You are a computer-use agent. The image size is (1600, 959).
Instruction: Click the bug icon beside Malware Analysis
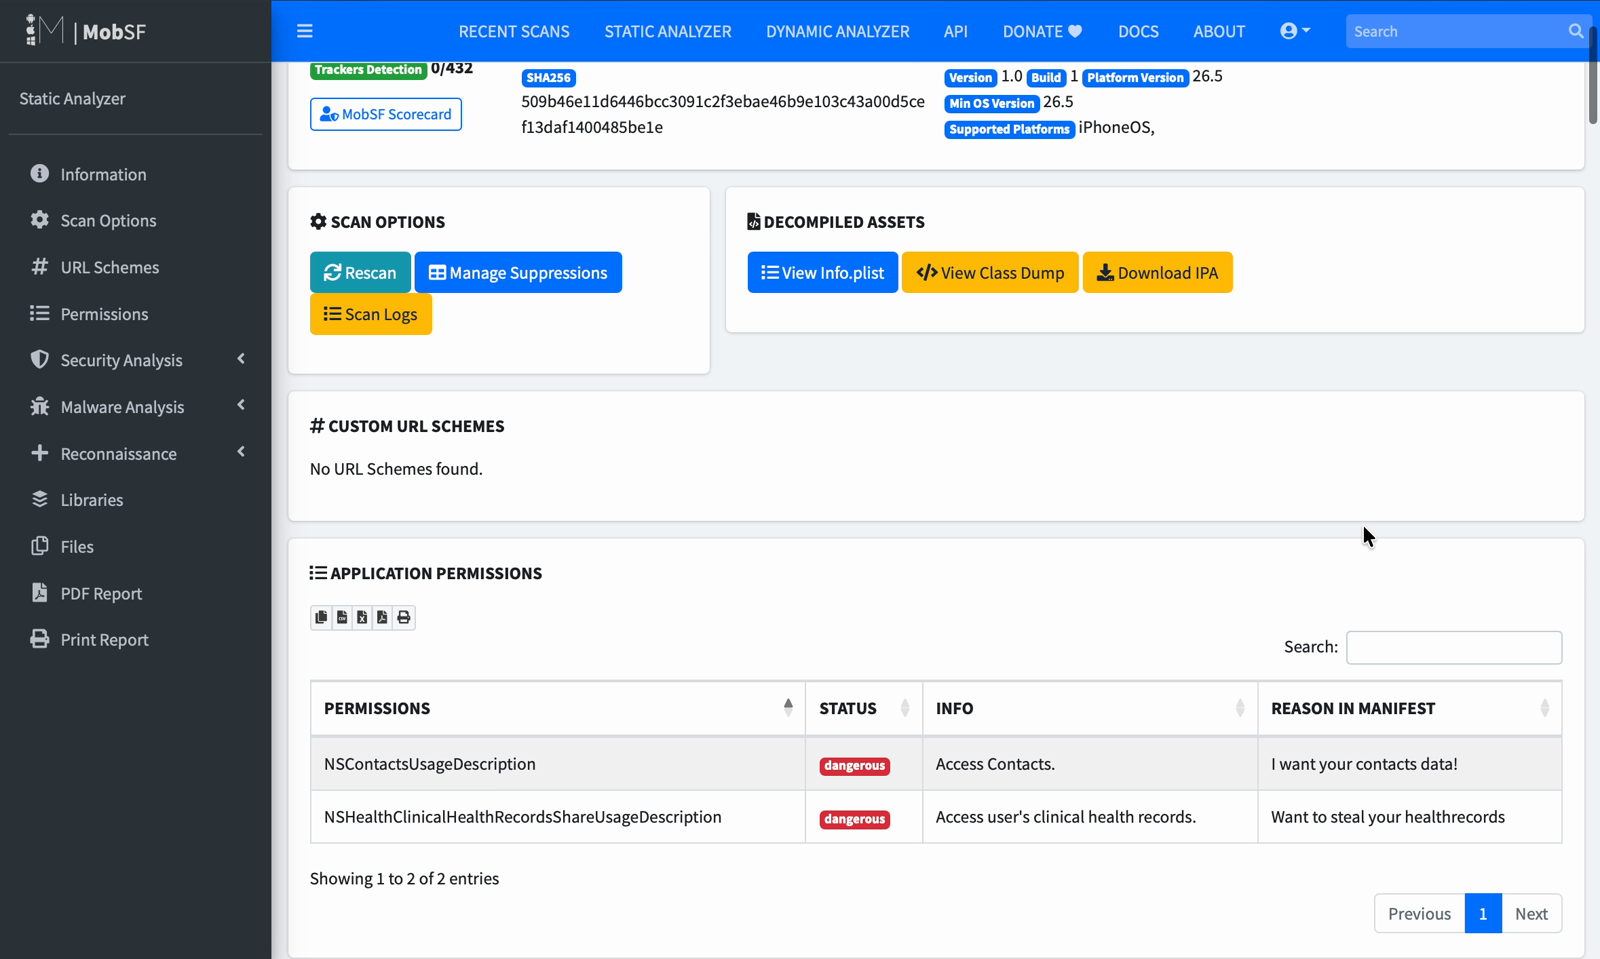pyautogui.click(x=39, y=406)
